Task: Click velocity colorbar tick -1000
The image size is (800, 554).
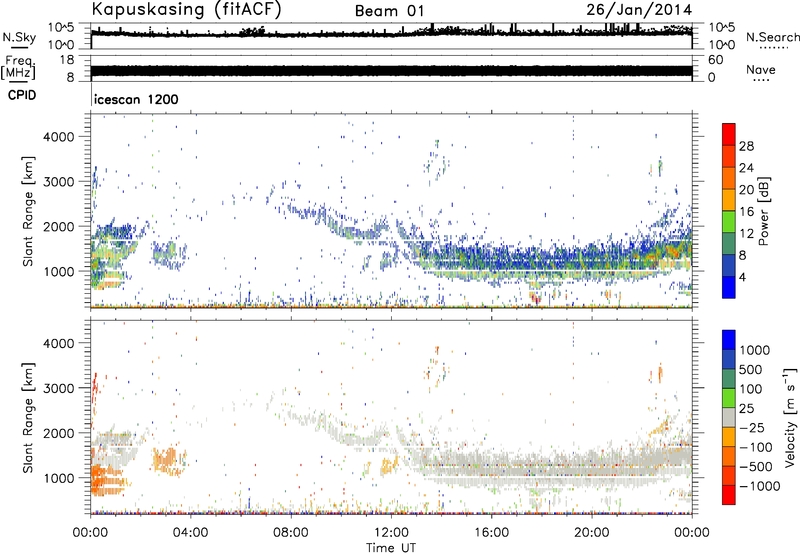Action: (x=760, y=486)
